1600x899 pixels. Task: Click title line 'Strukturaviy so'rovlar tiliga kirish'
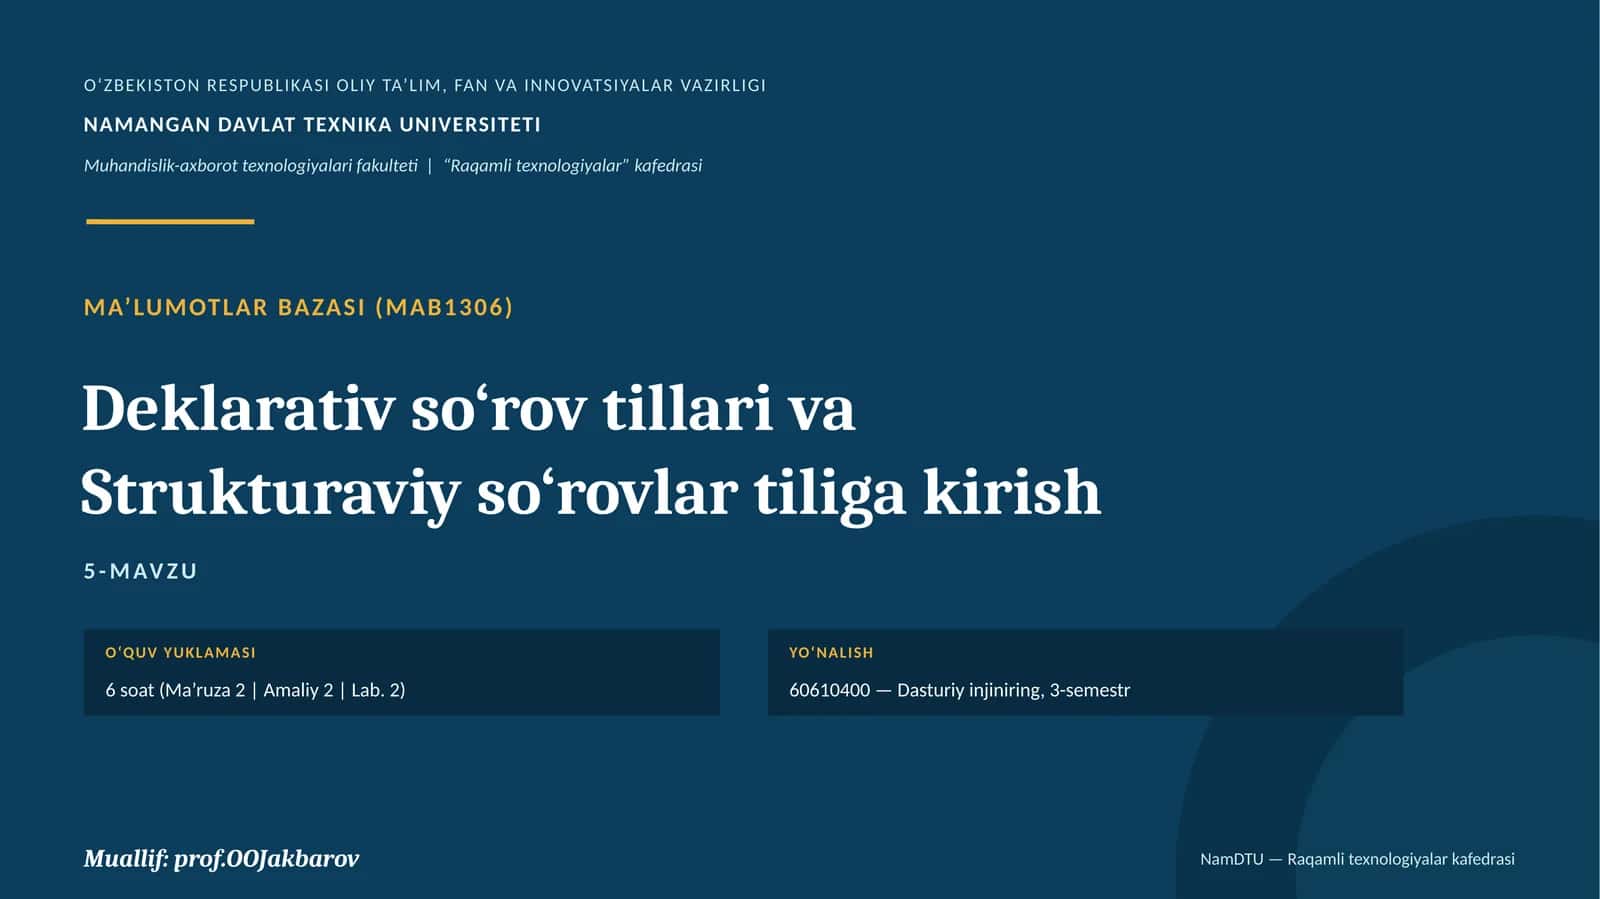[591, 492]
